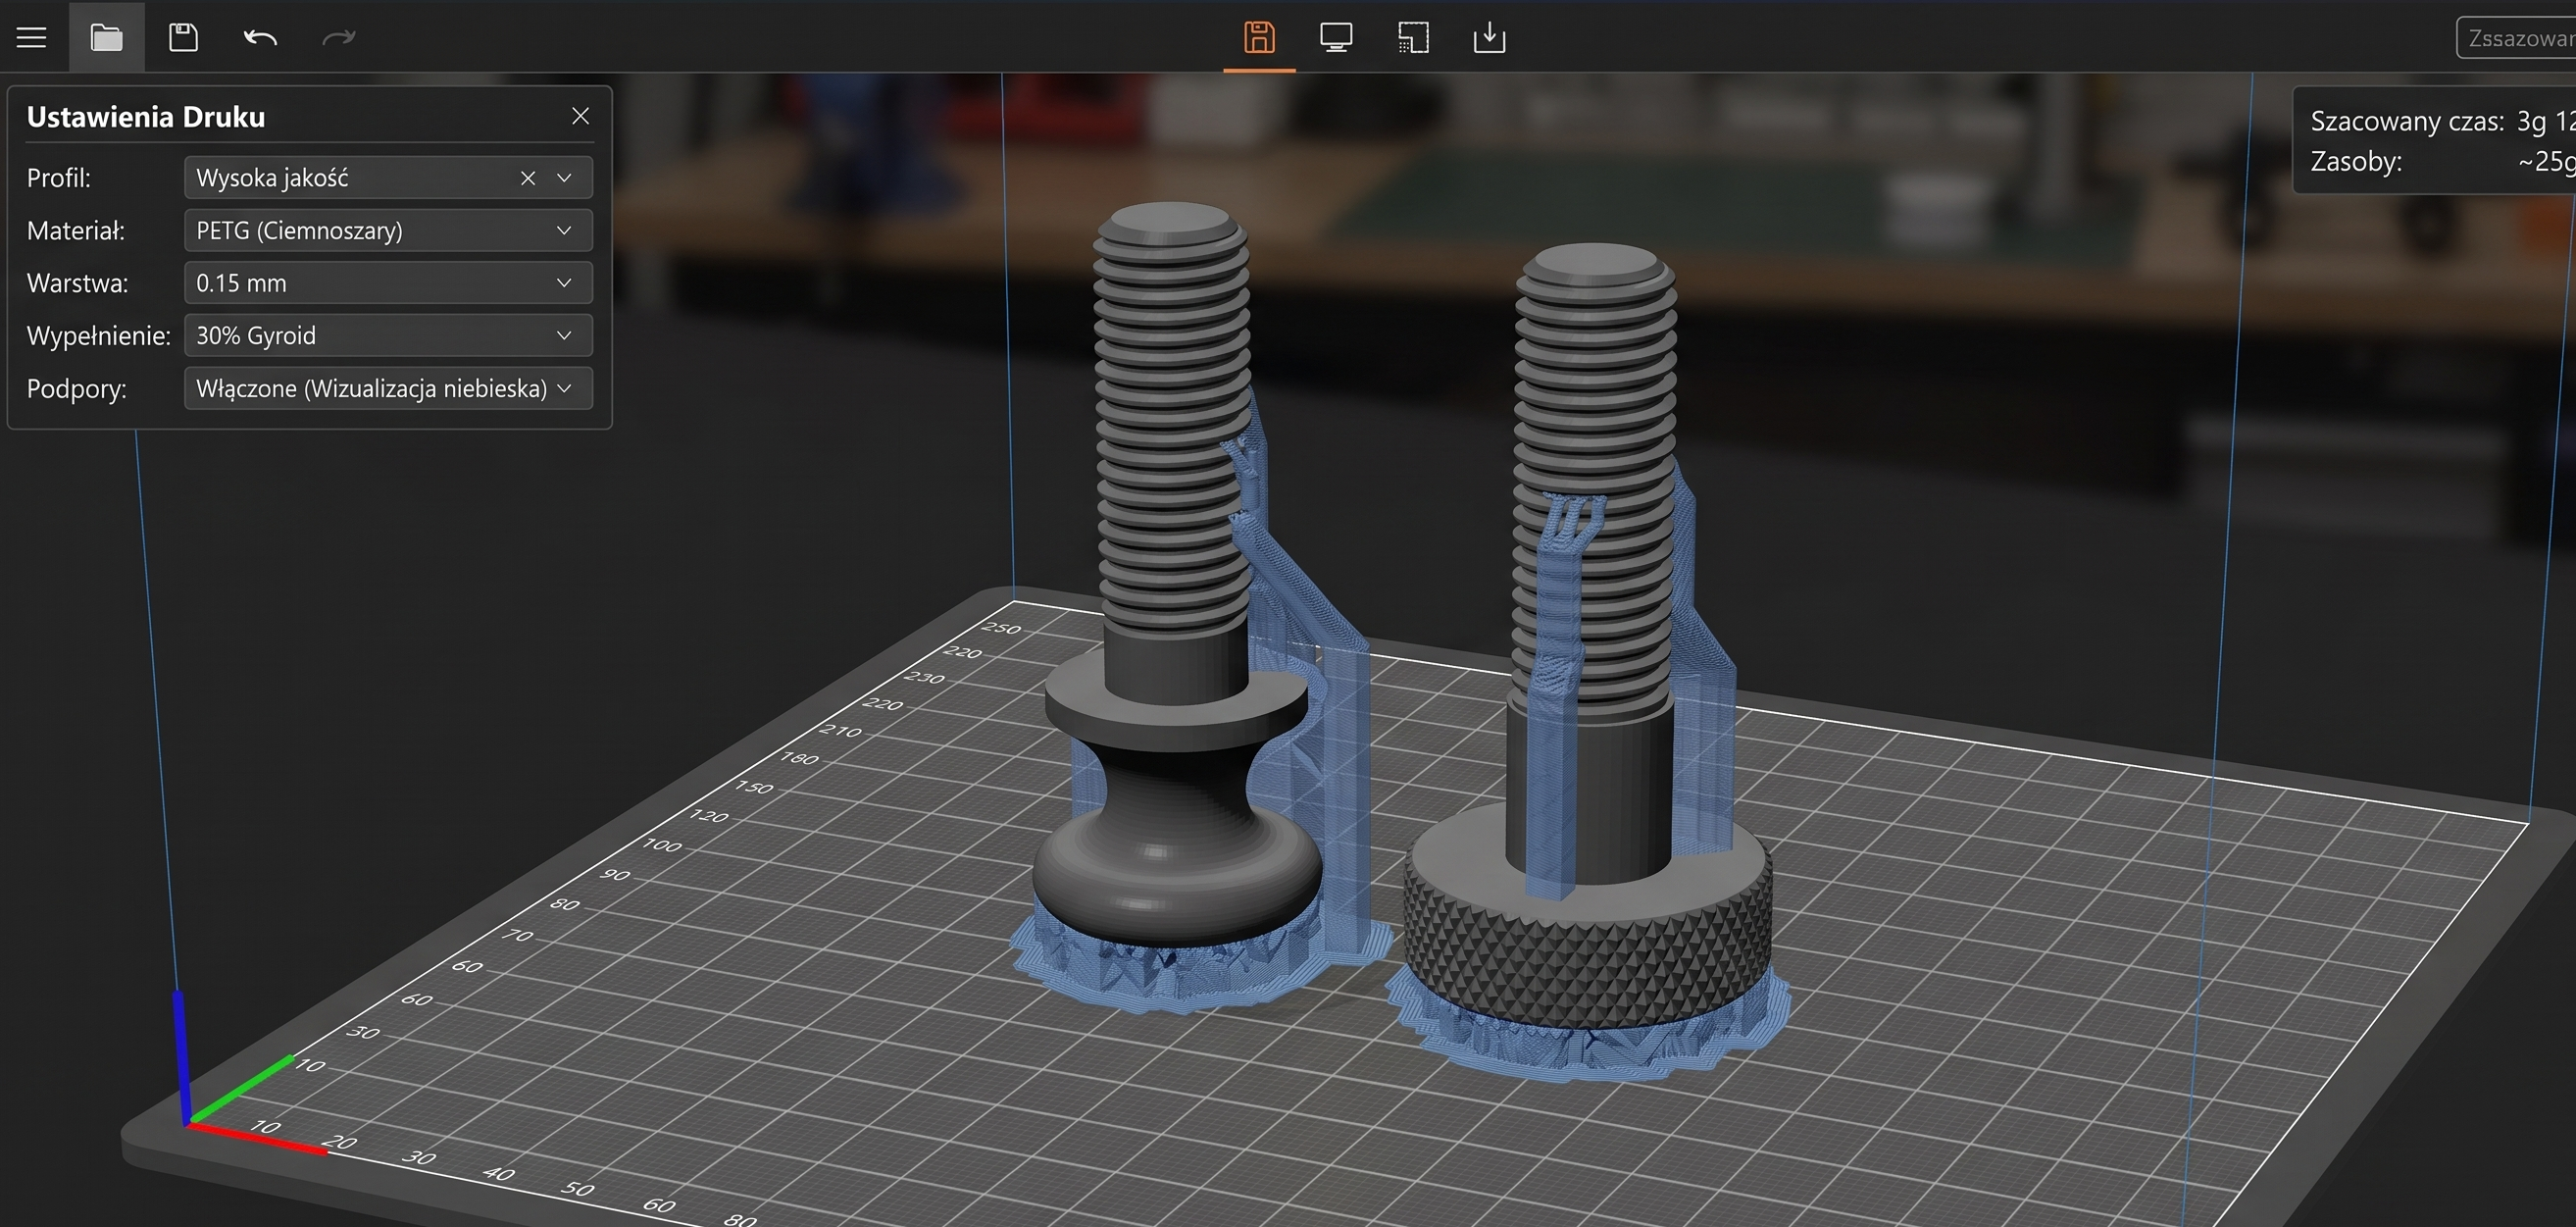Click the green Y axis of the gizmo

tap(243, 1087)
